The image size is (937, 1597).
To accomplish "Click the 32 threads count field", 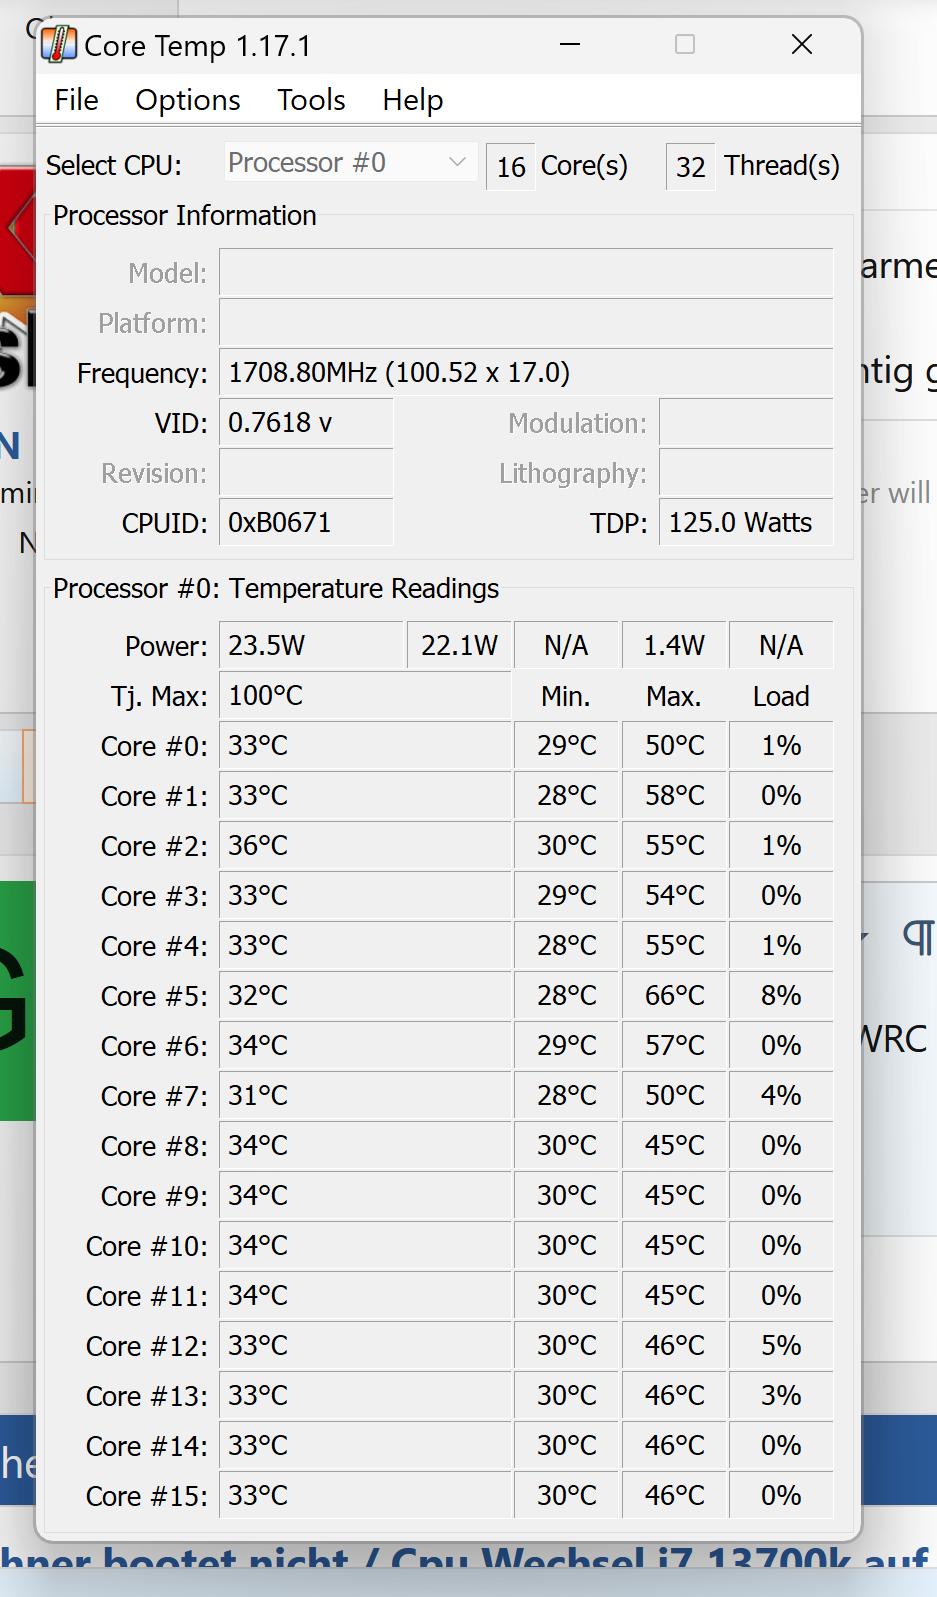I will coord(691,167).
